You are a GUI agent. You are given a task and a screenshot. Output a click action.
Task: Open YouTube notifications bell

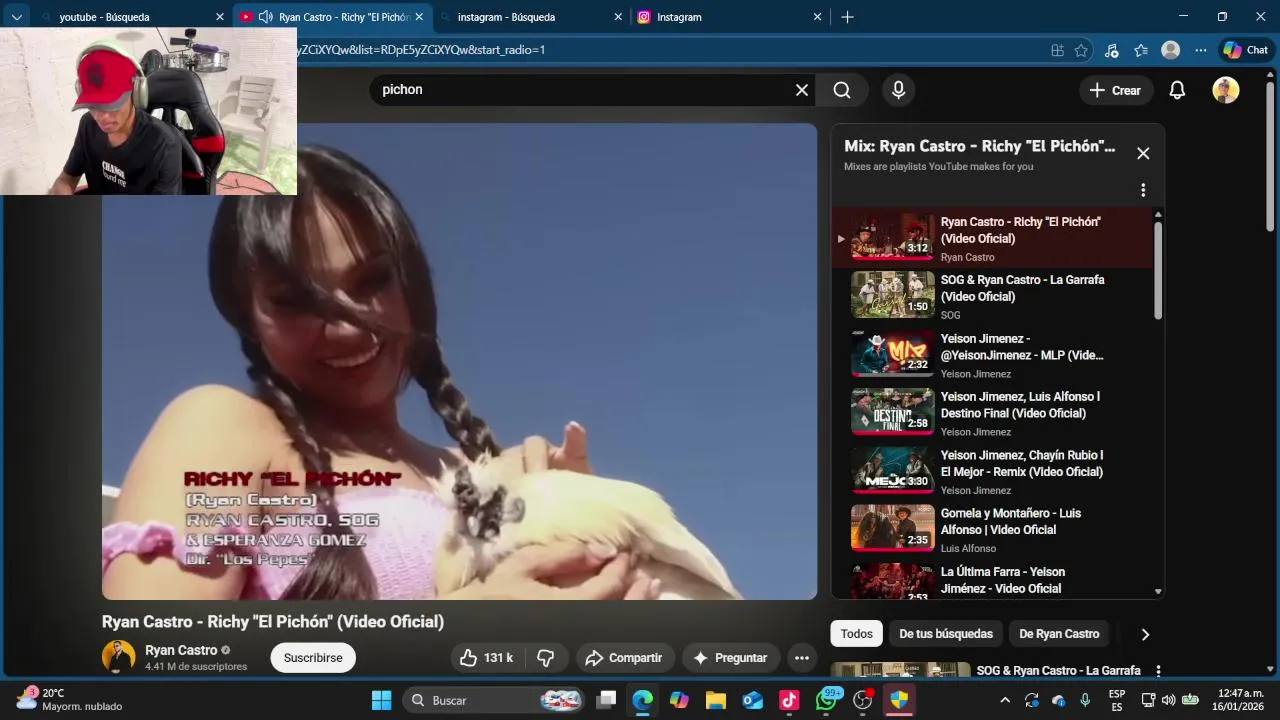tap(1177, 90)
